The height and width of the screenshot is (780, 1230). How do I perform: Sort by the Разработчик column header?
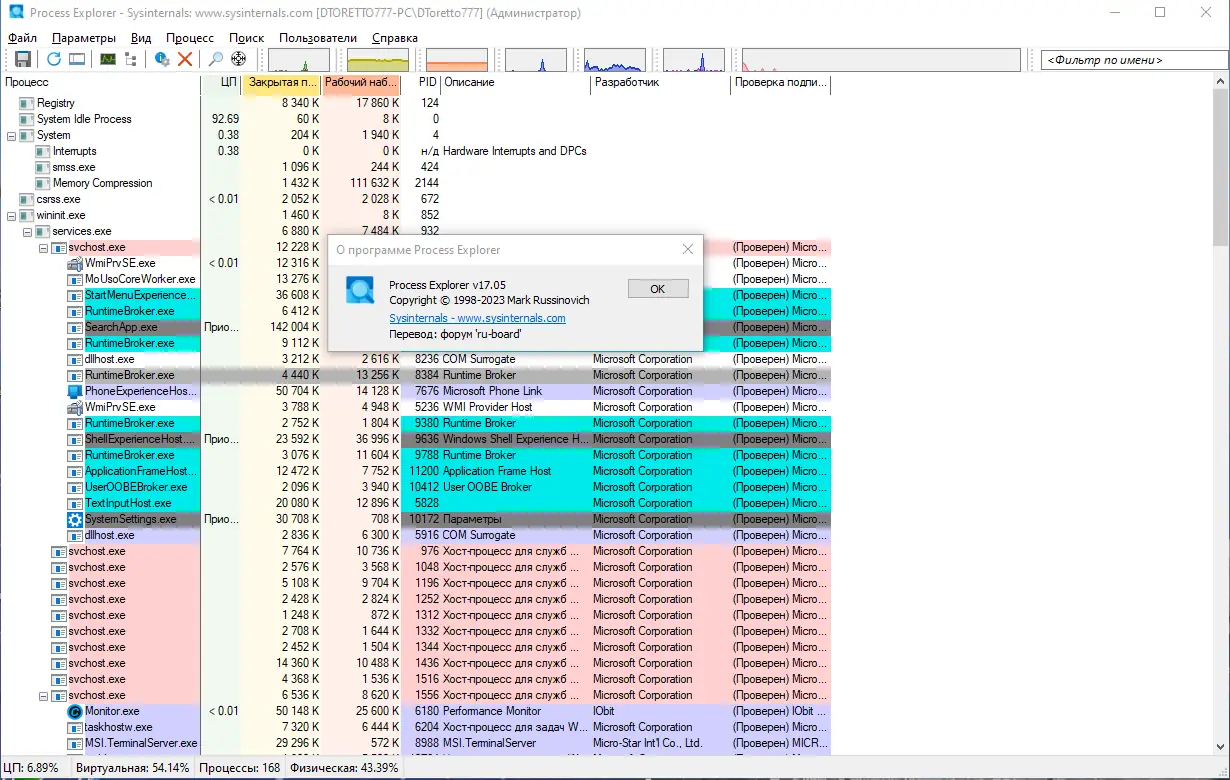pyautogui.click(x=661, y=82)
